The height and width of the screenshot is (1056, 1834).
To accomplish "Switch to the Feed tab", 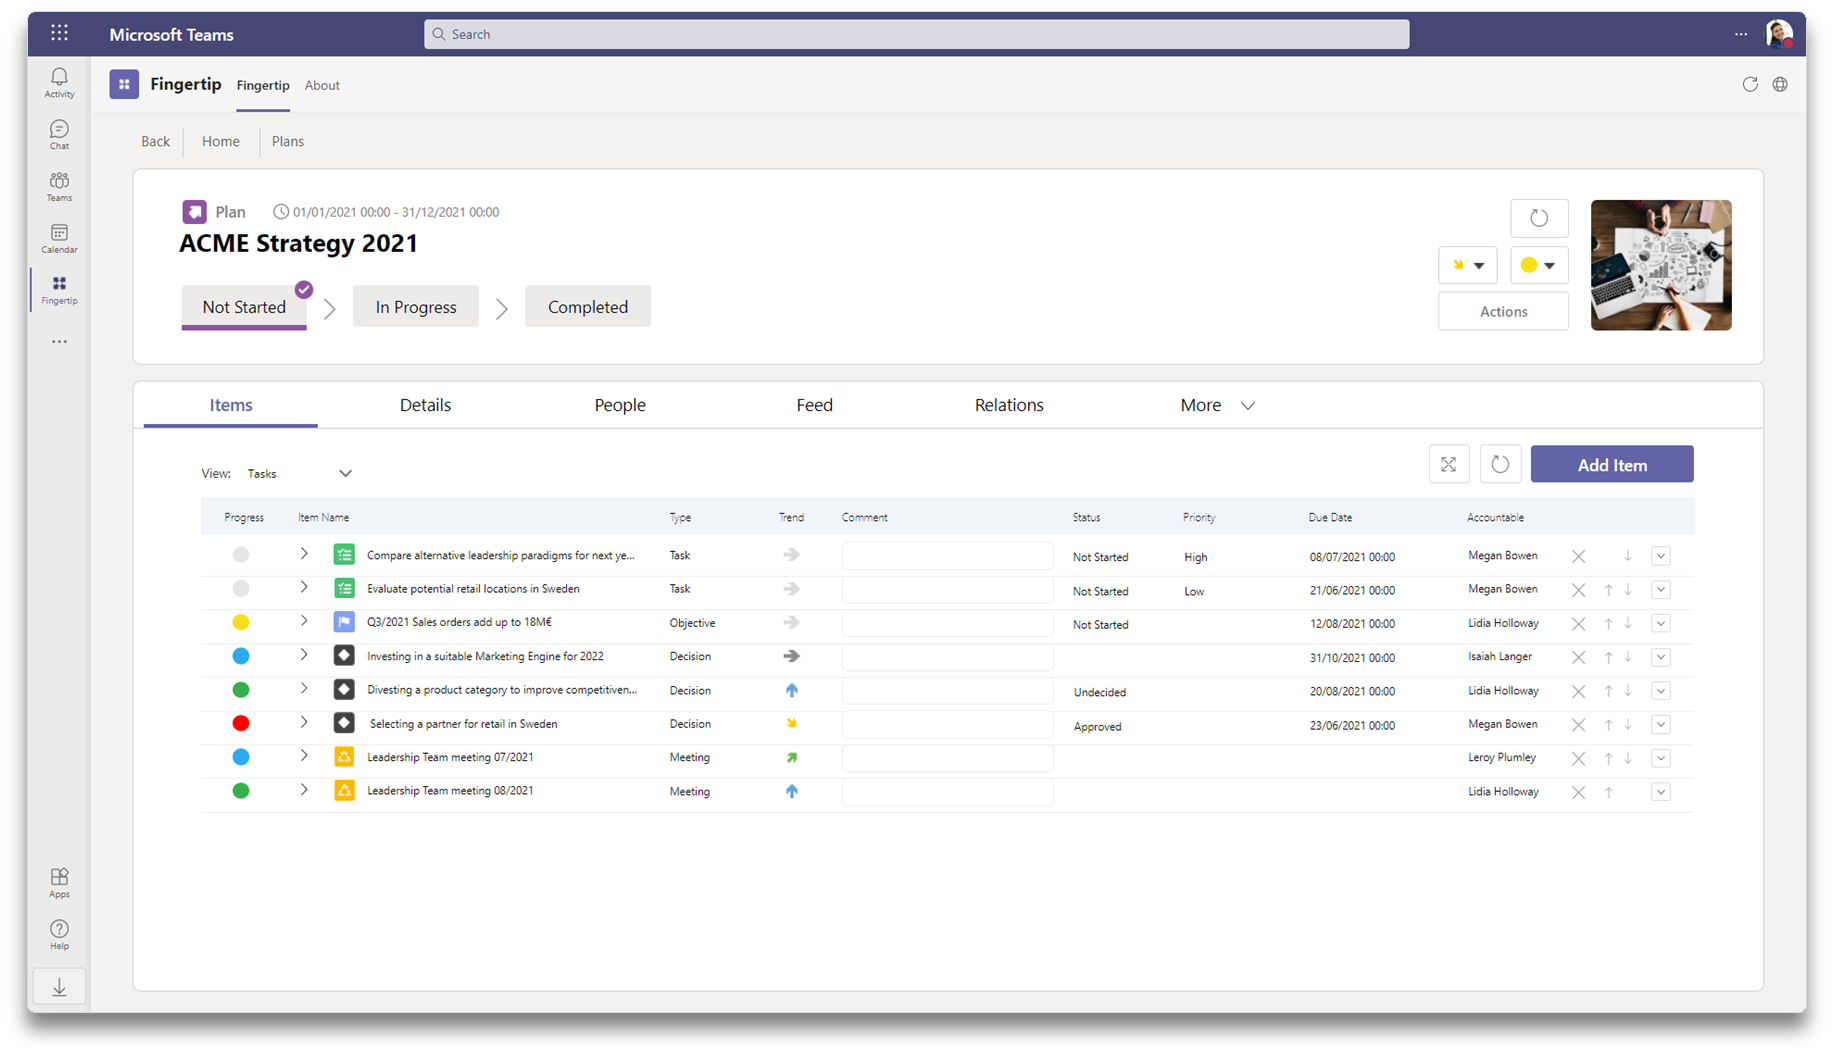I will [814, 405].
